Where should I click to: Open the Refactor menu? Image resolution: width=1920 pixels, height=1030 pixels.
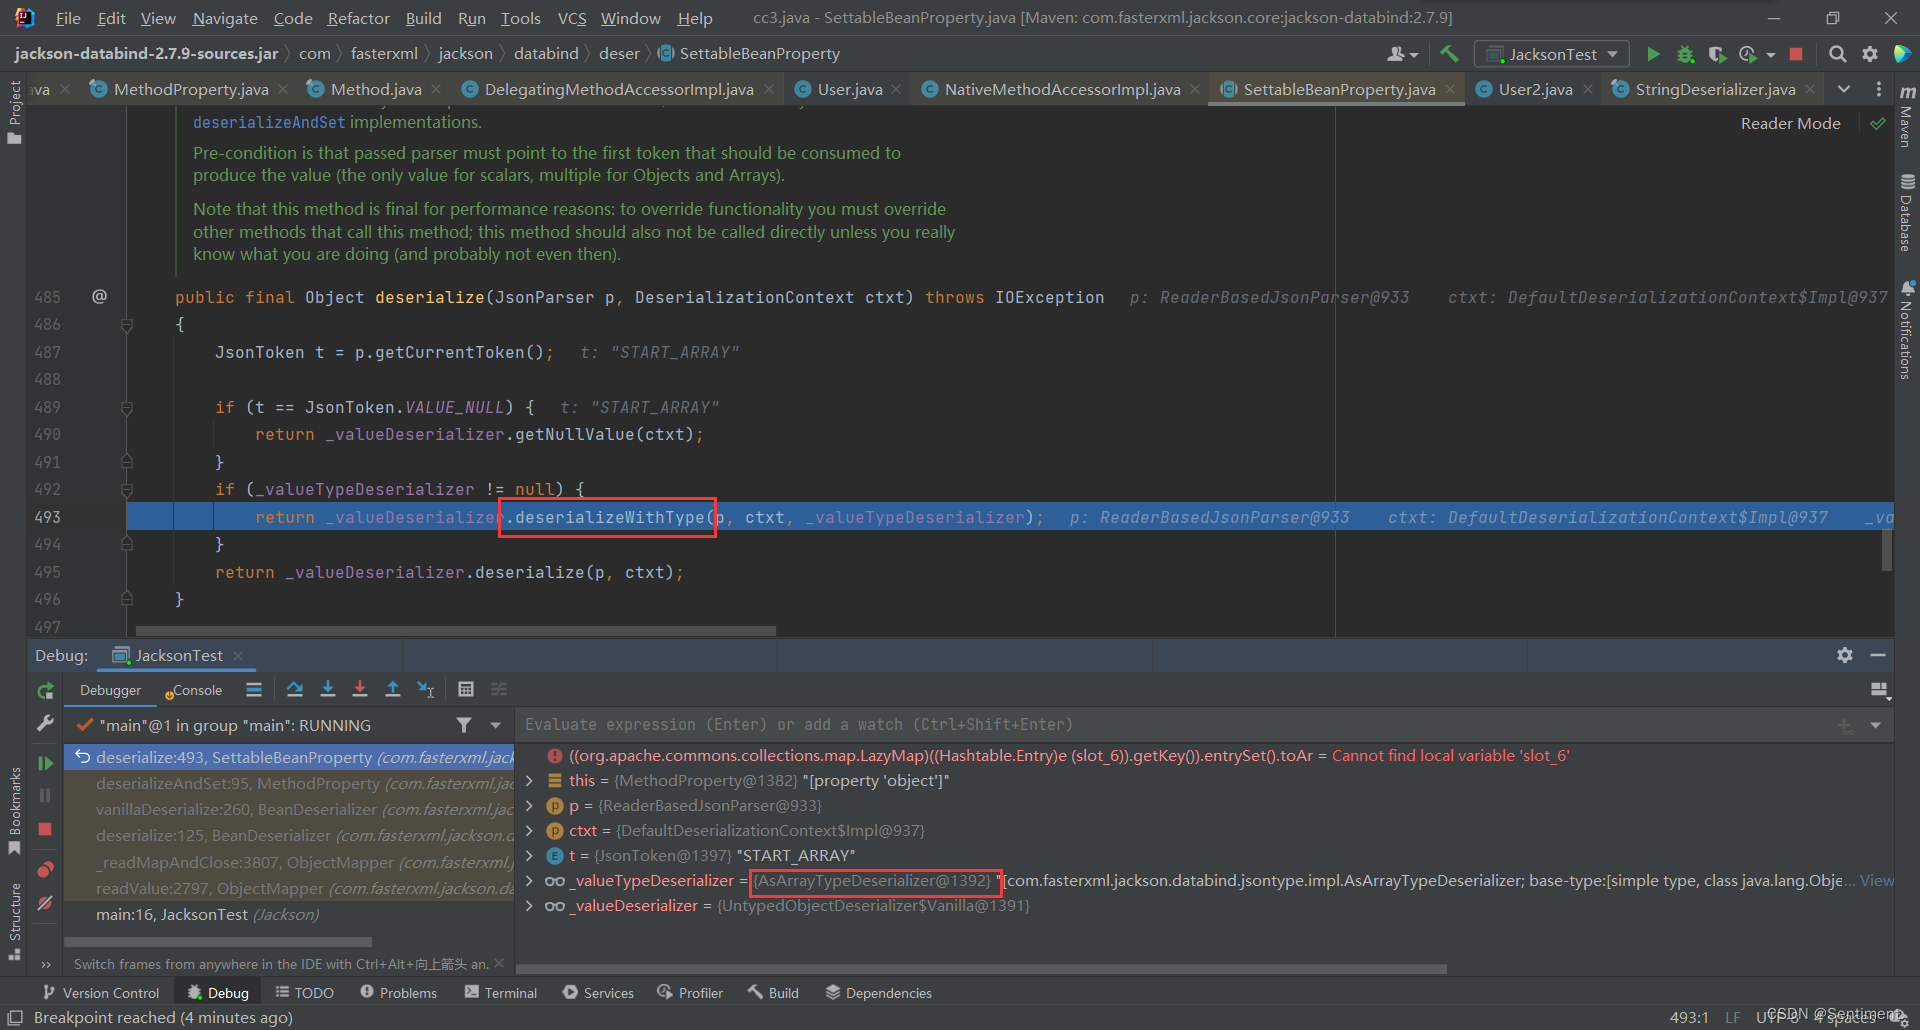tap(358, 18)
